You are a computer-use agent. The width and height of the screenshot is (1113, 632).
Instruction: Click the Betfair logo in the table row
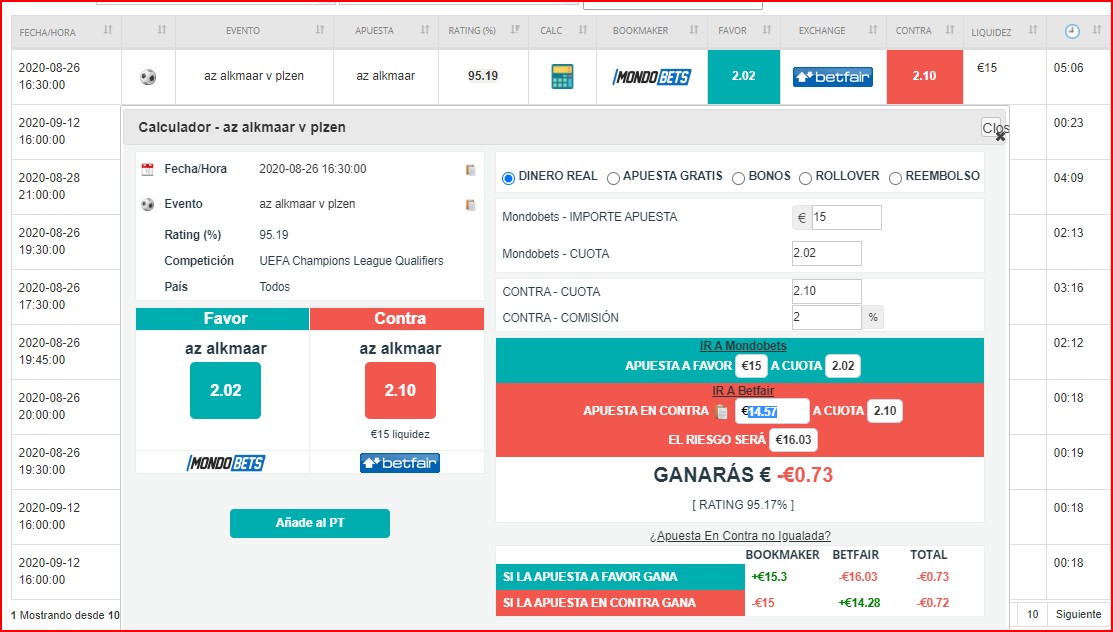[833, 77]
